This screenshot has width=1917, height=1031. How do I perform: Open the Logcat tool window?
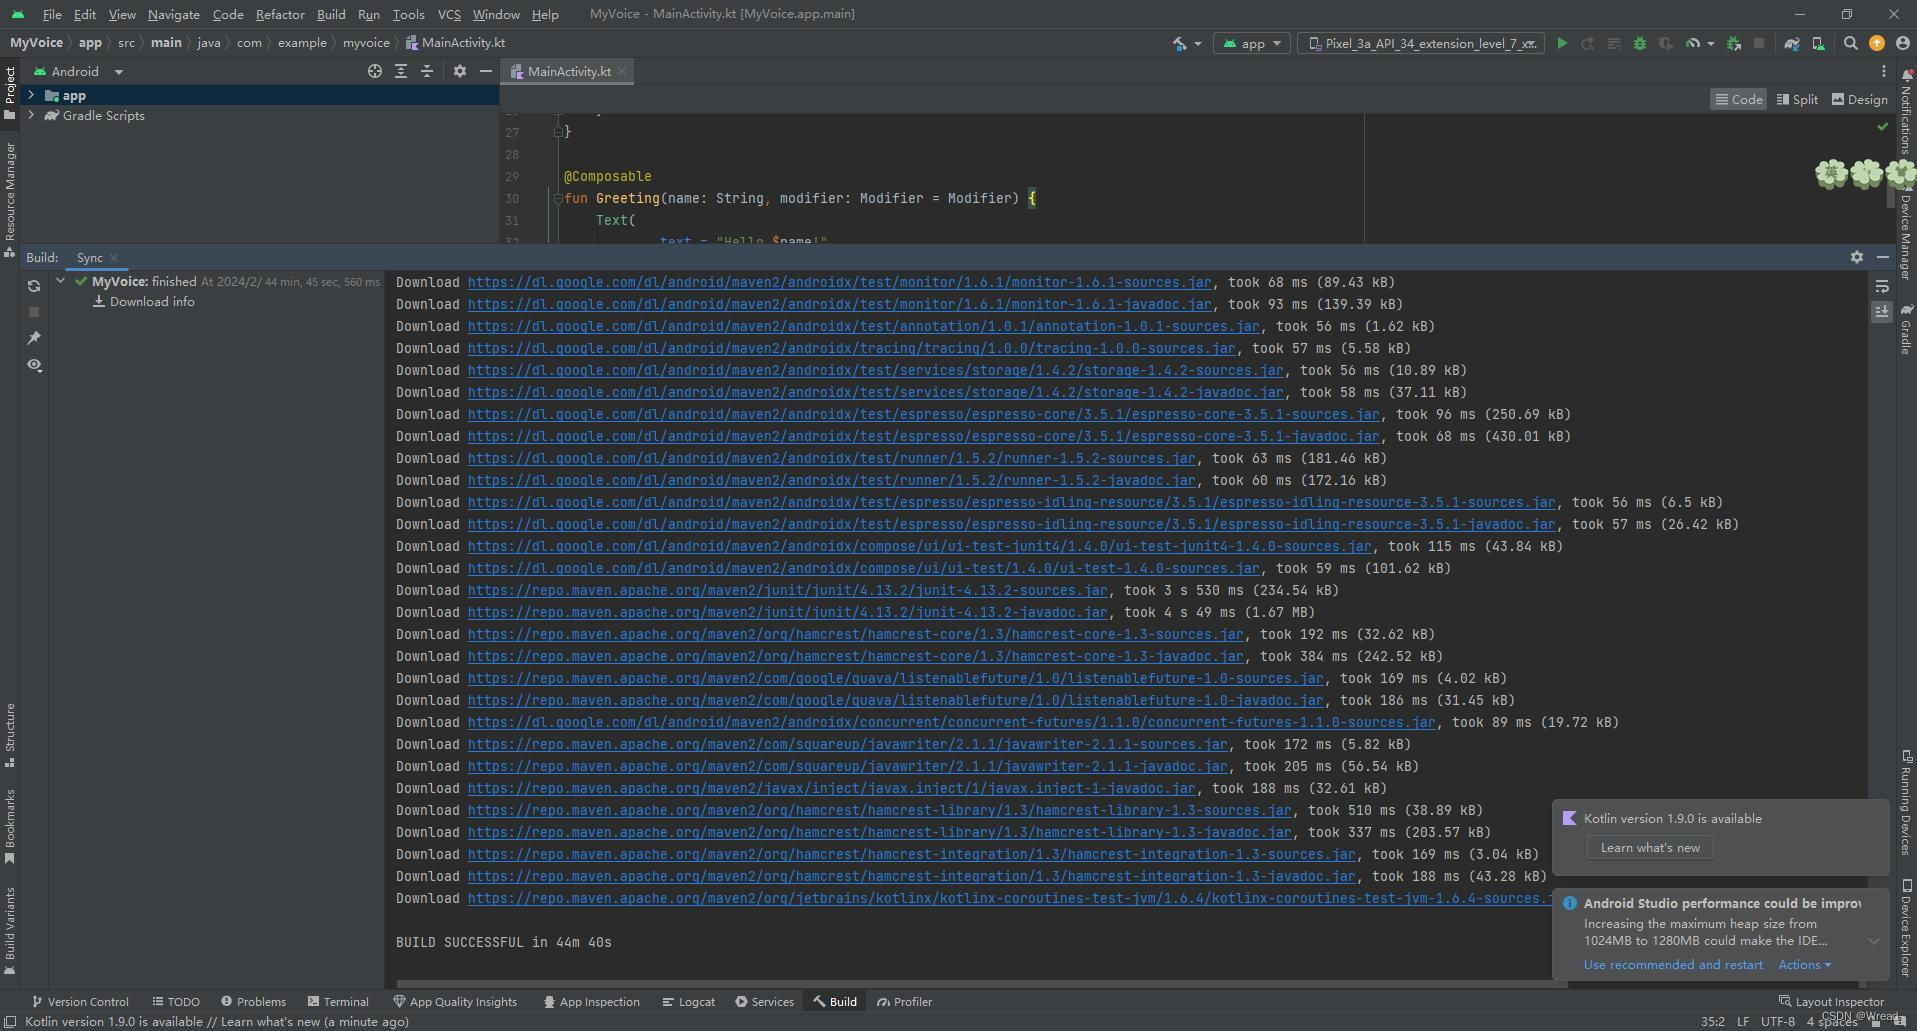688,1001
